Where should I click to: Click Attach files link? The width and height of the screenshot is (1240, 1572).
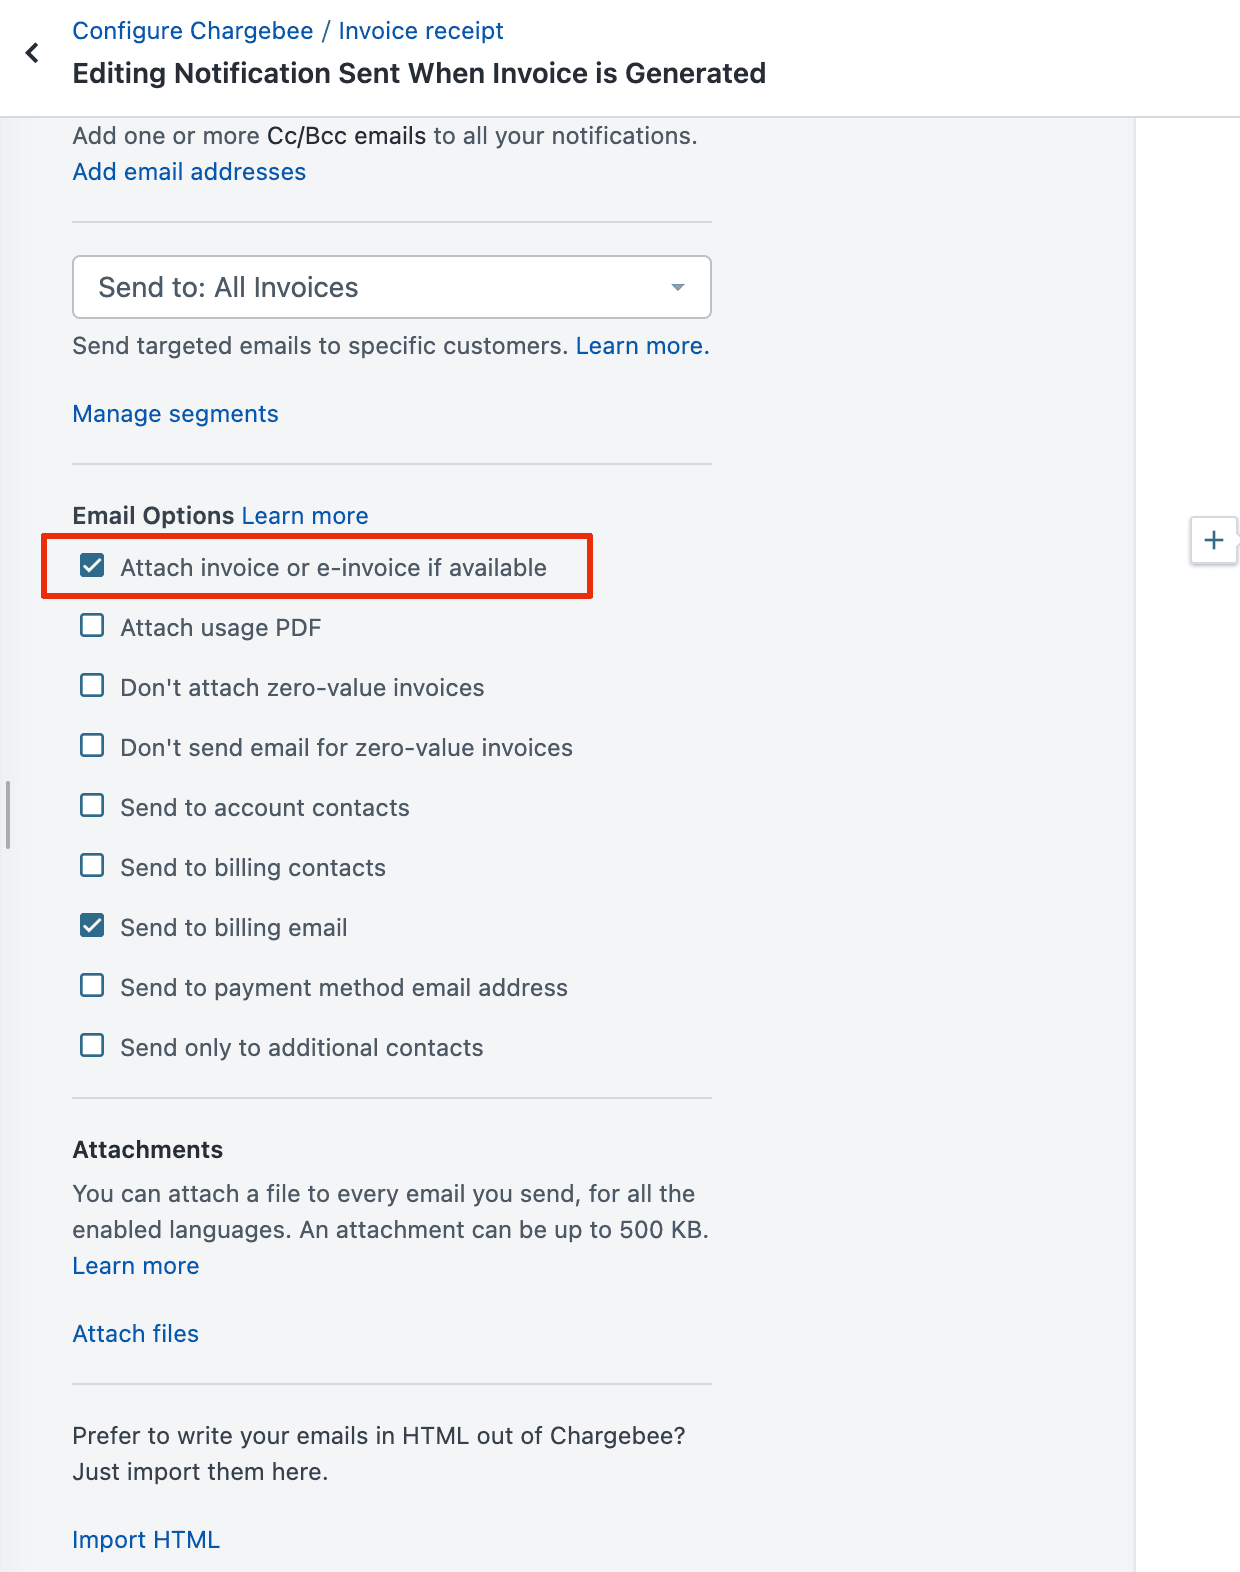[x=135, y=1334]
